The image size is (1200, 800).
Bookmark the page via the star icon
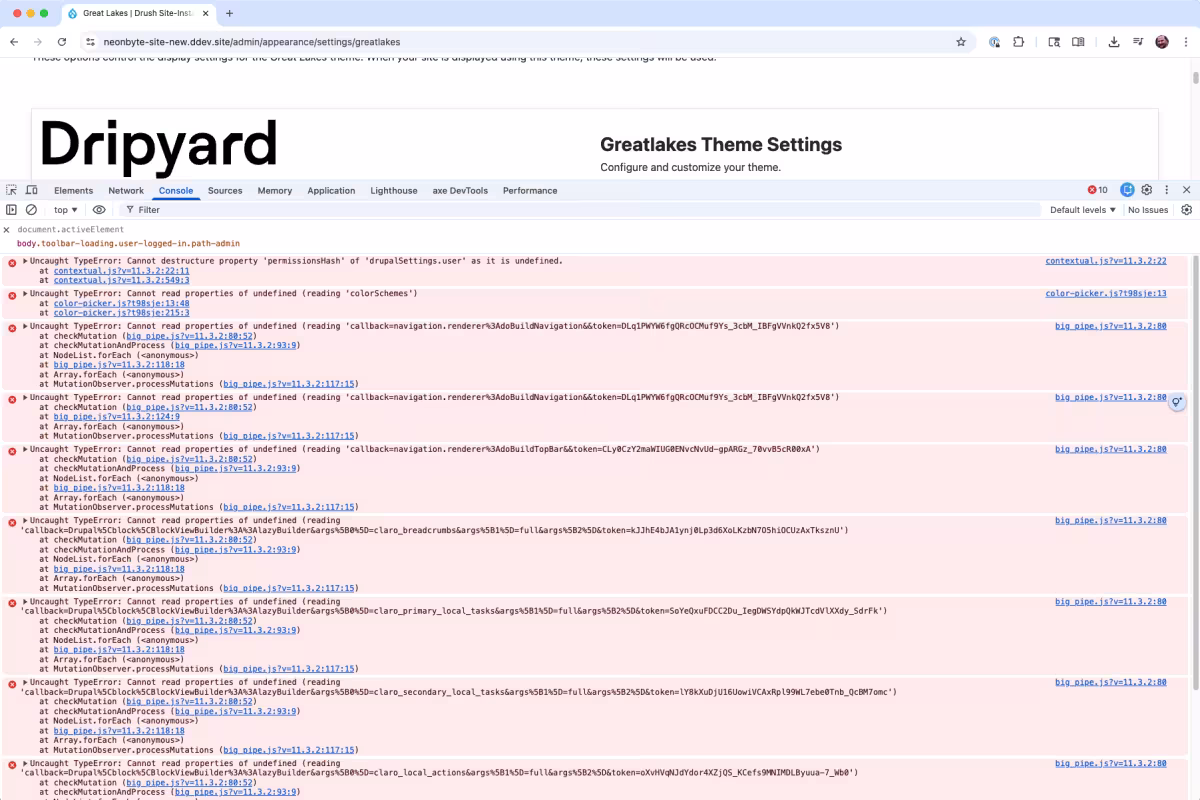[x=960, y=42]
